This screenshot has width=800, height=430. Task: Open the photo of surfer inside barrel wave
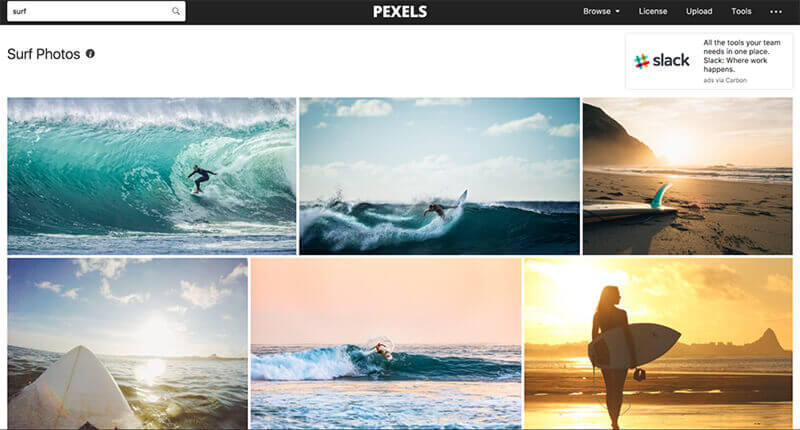[x=152, y=176]
